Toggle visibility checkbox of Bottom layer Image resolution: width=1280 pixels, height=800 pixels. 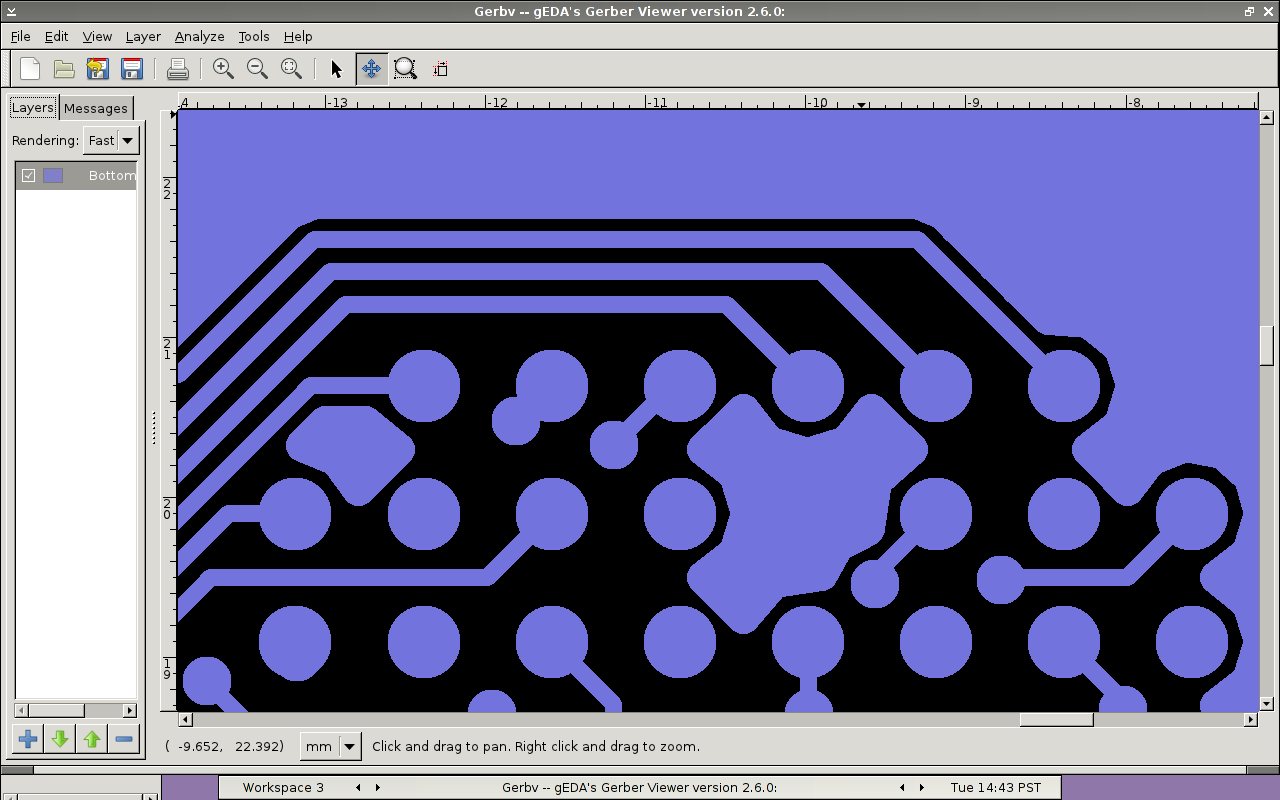tap(29, 175)
